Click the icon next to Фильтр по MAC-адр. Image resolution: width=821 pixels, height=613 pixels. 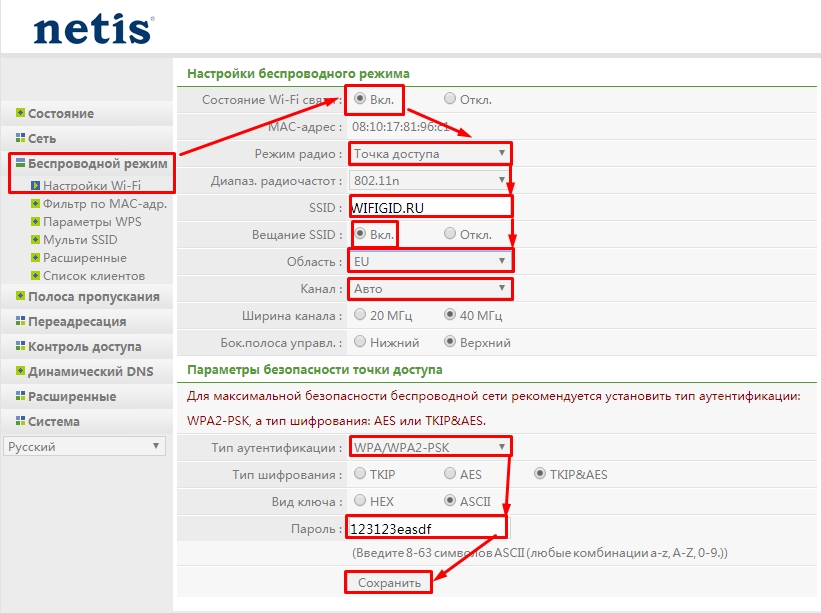point(35,204)
